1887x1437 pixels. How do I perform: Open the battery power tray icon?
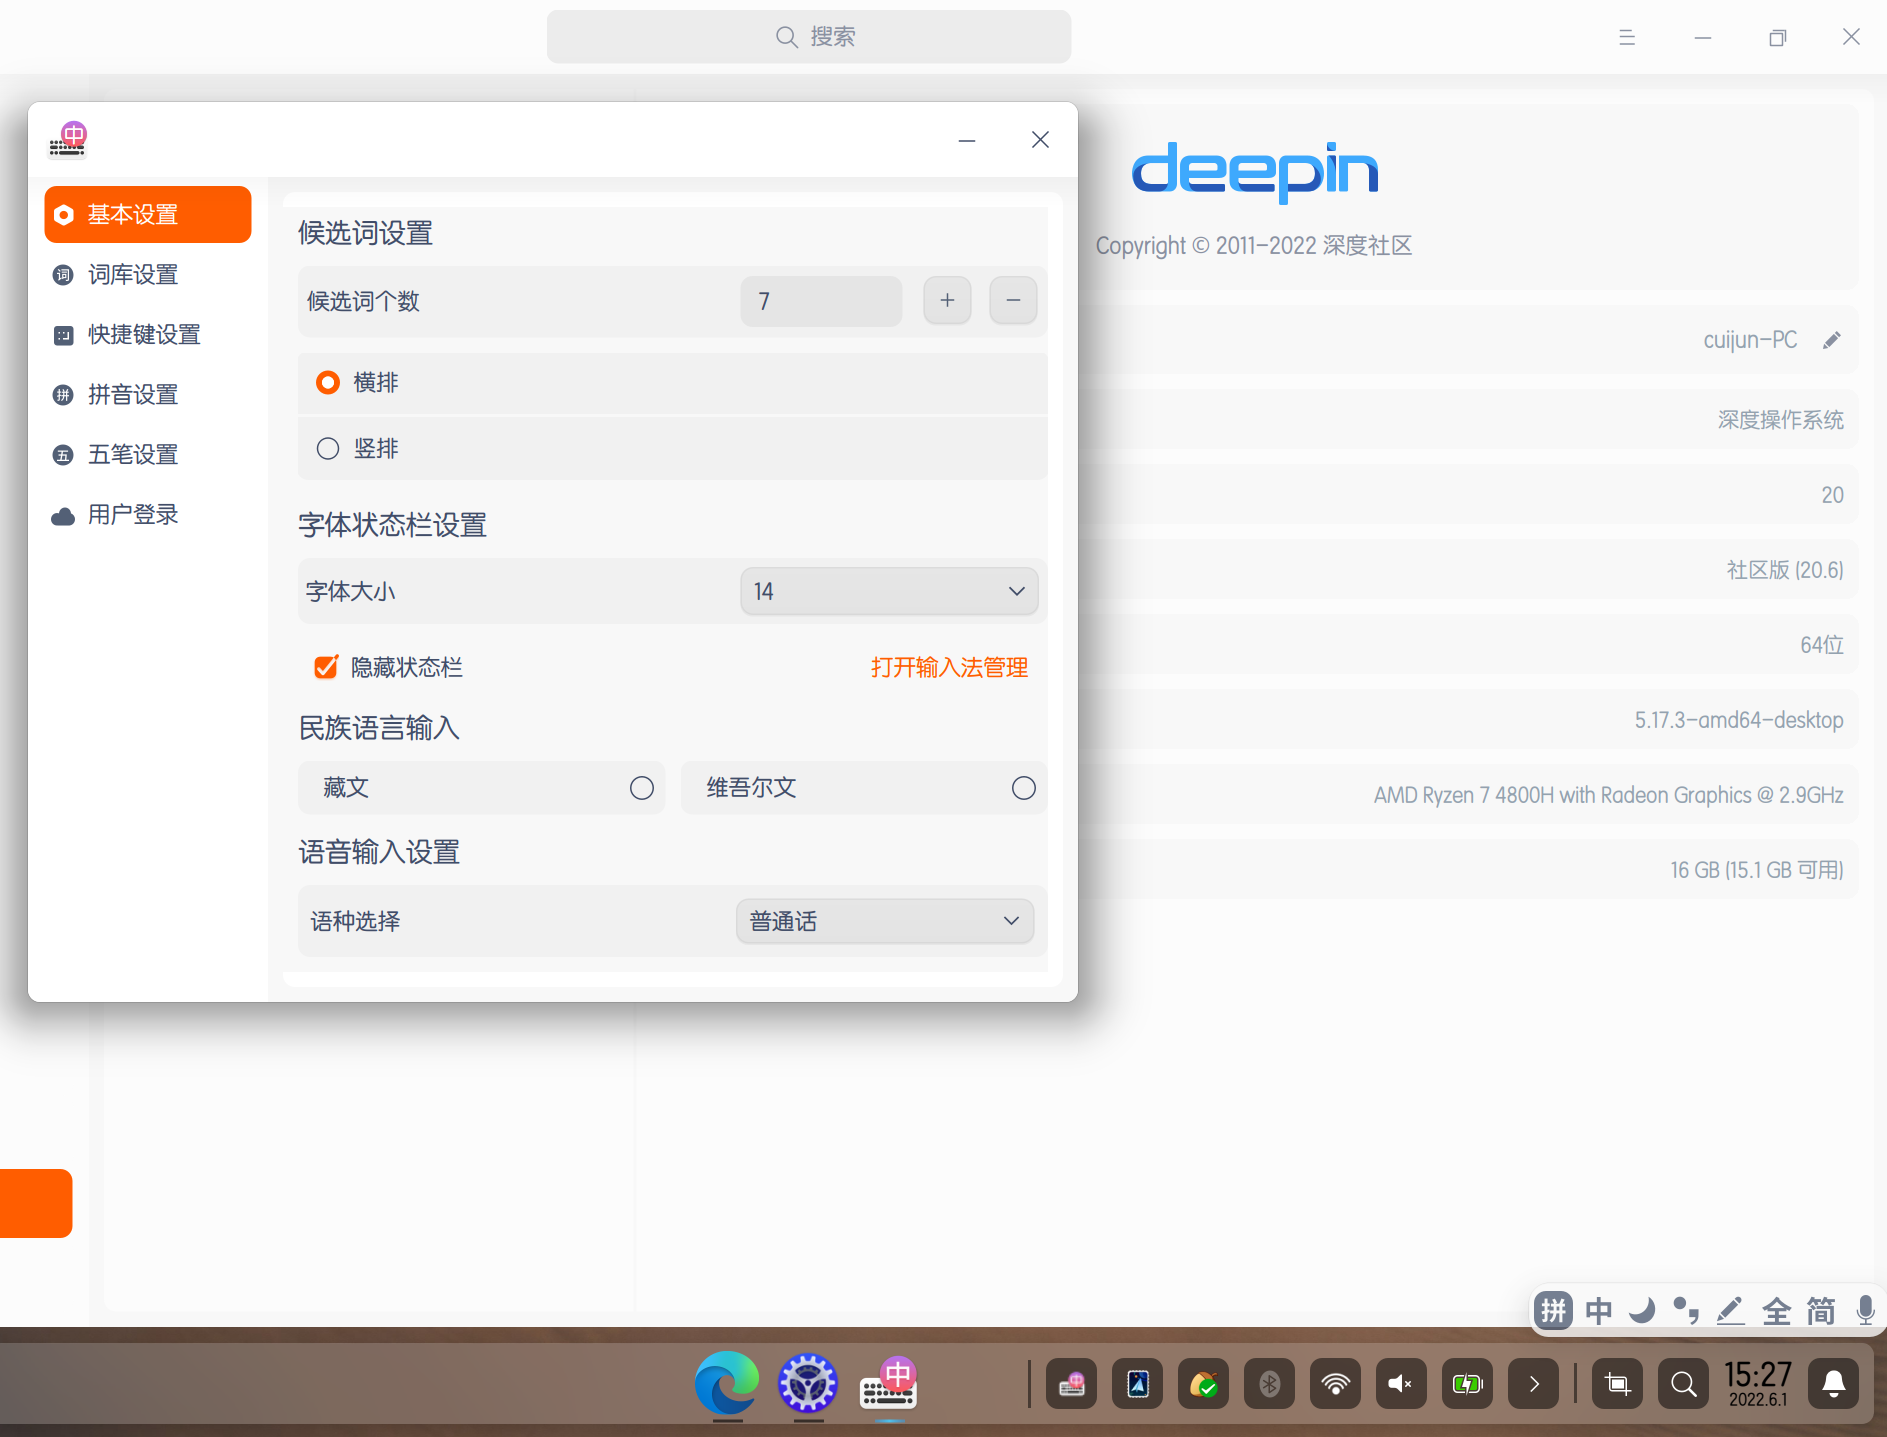pos(1467,1384)
